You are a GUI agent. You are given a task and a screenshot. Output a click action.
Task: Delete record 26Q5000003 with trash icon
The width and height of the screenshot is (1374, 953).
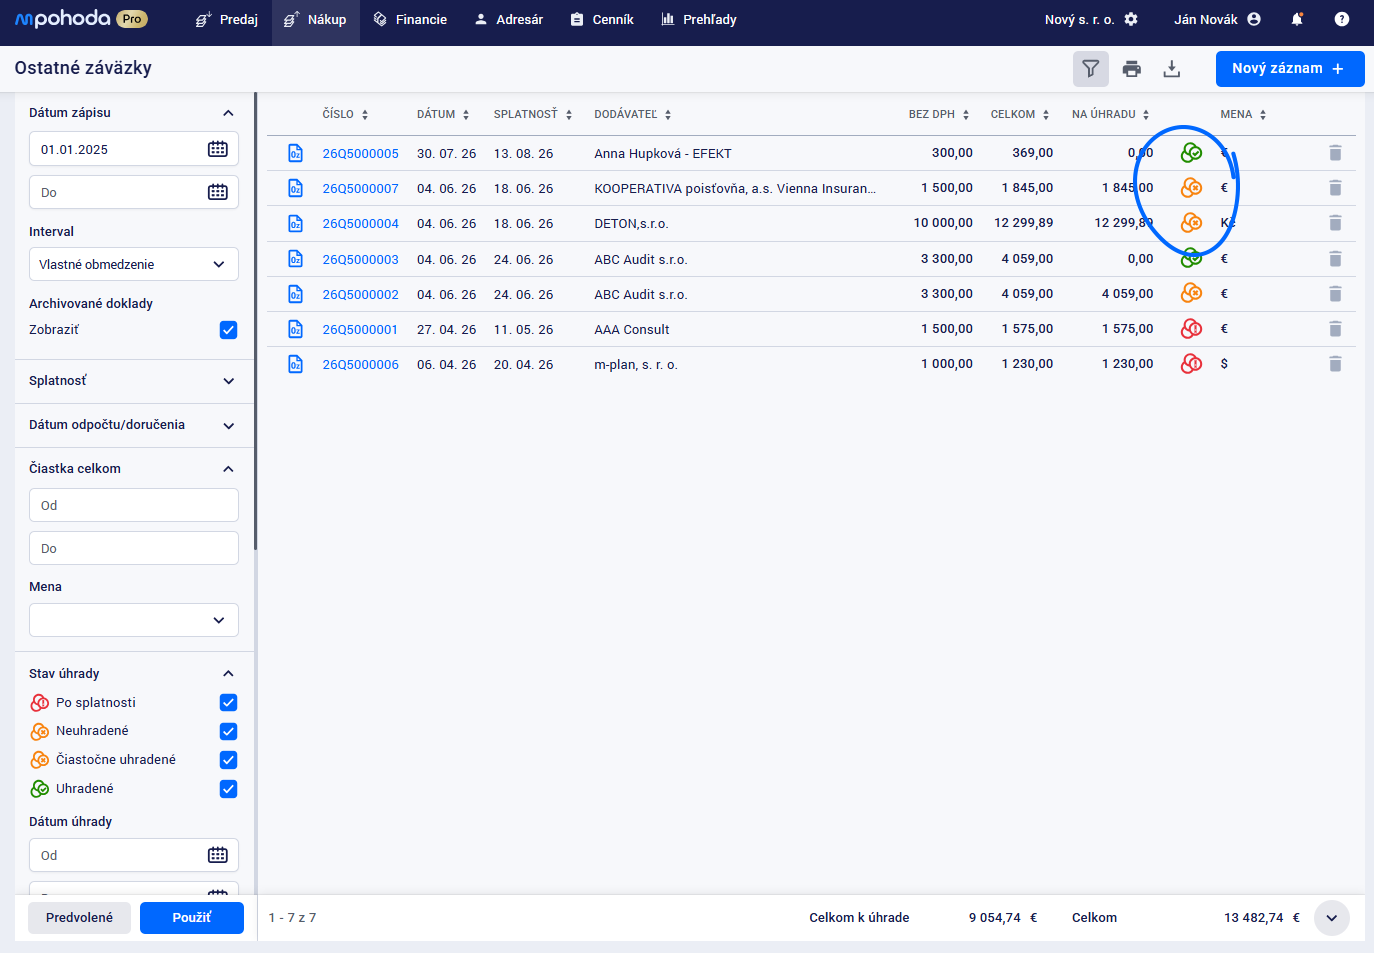[x=1335, y=259]
